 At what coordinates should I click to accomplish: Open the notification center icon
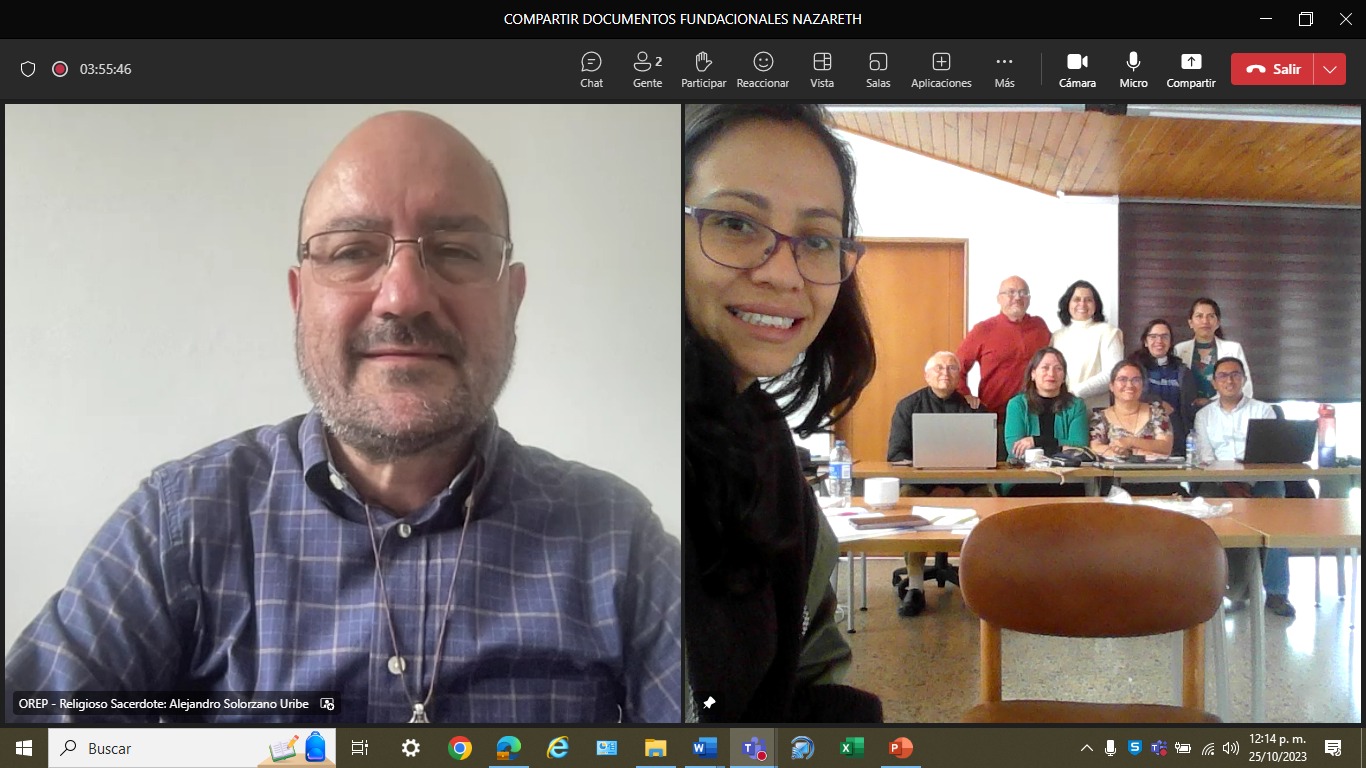1333,748
